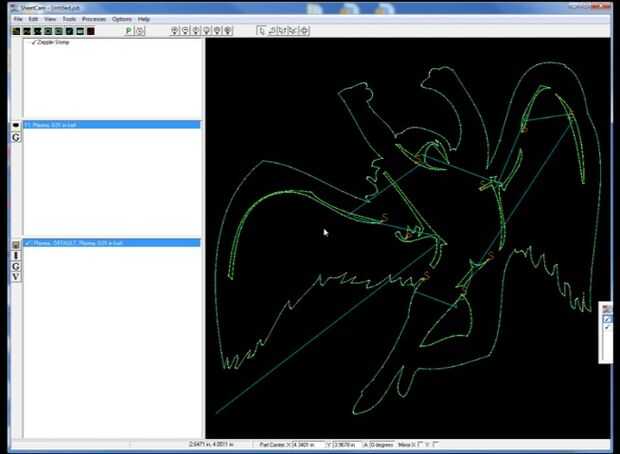This screenshot has width=620, height=454.
Task: Select the Plasma OUTSIDE operation row
Action: pyautogui.click(x=112, y=243)
